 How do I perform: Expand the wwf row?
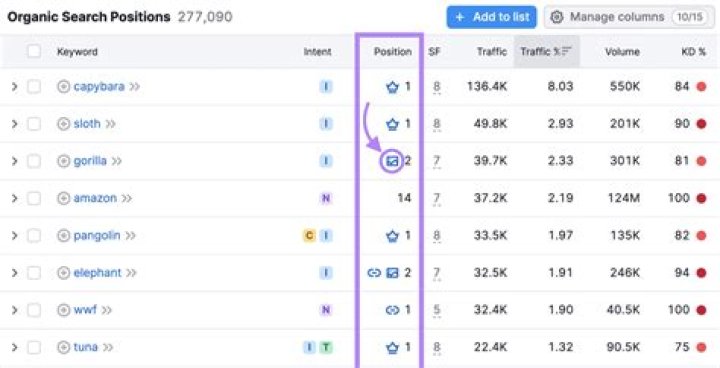pos(14,310)
